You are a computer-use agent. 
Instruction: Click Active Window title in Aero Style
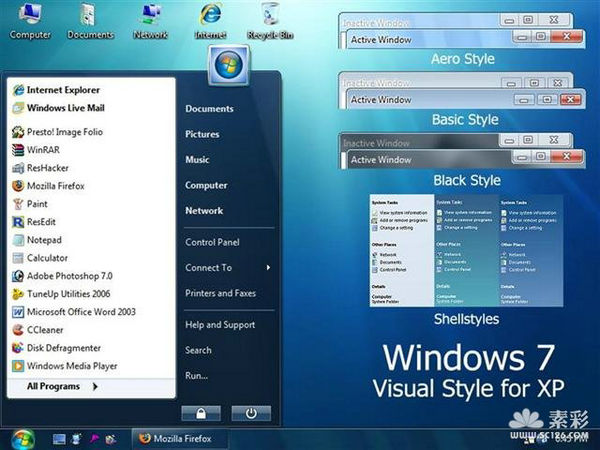coord(381,40)
